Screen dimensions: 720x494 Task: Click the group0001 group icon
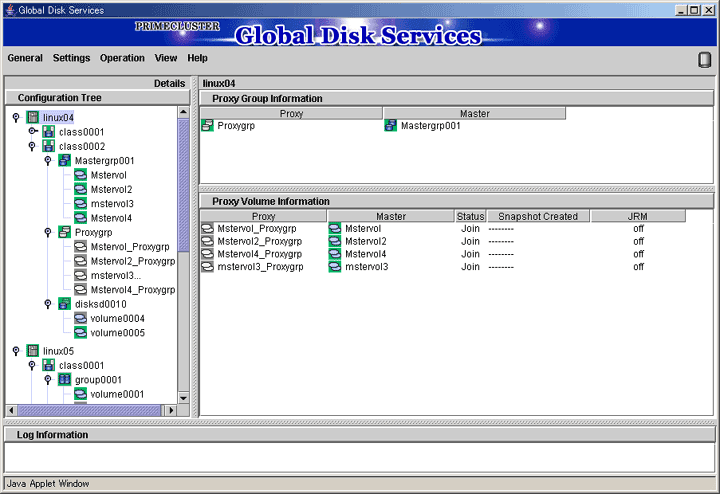65,380
